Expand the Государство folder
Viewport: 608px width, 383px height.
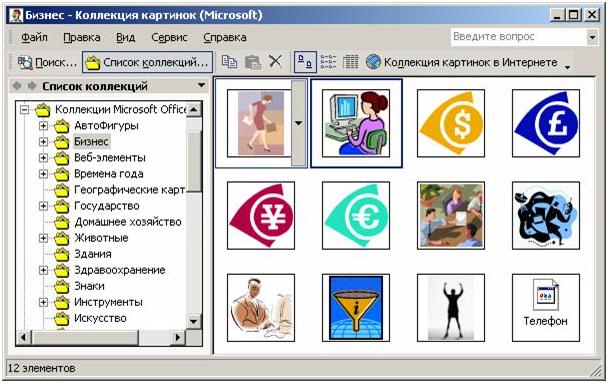[x=43, y=206]
